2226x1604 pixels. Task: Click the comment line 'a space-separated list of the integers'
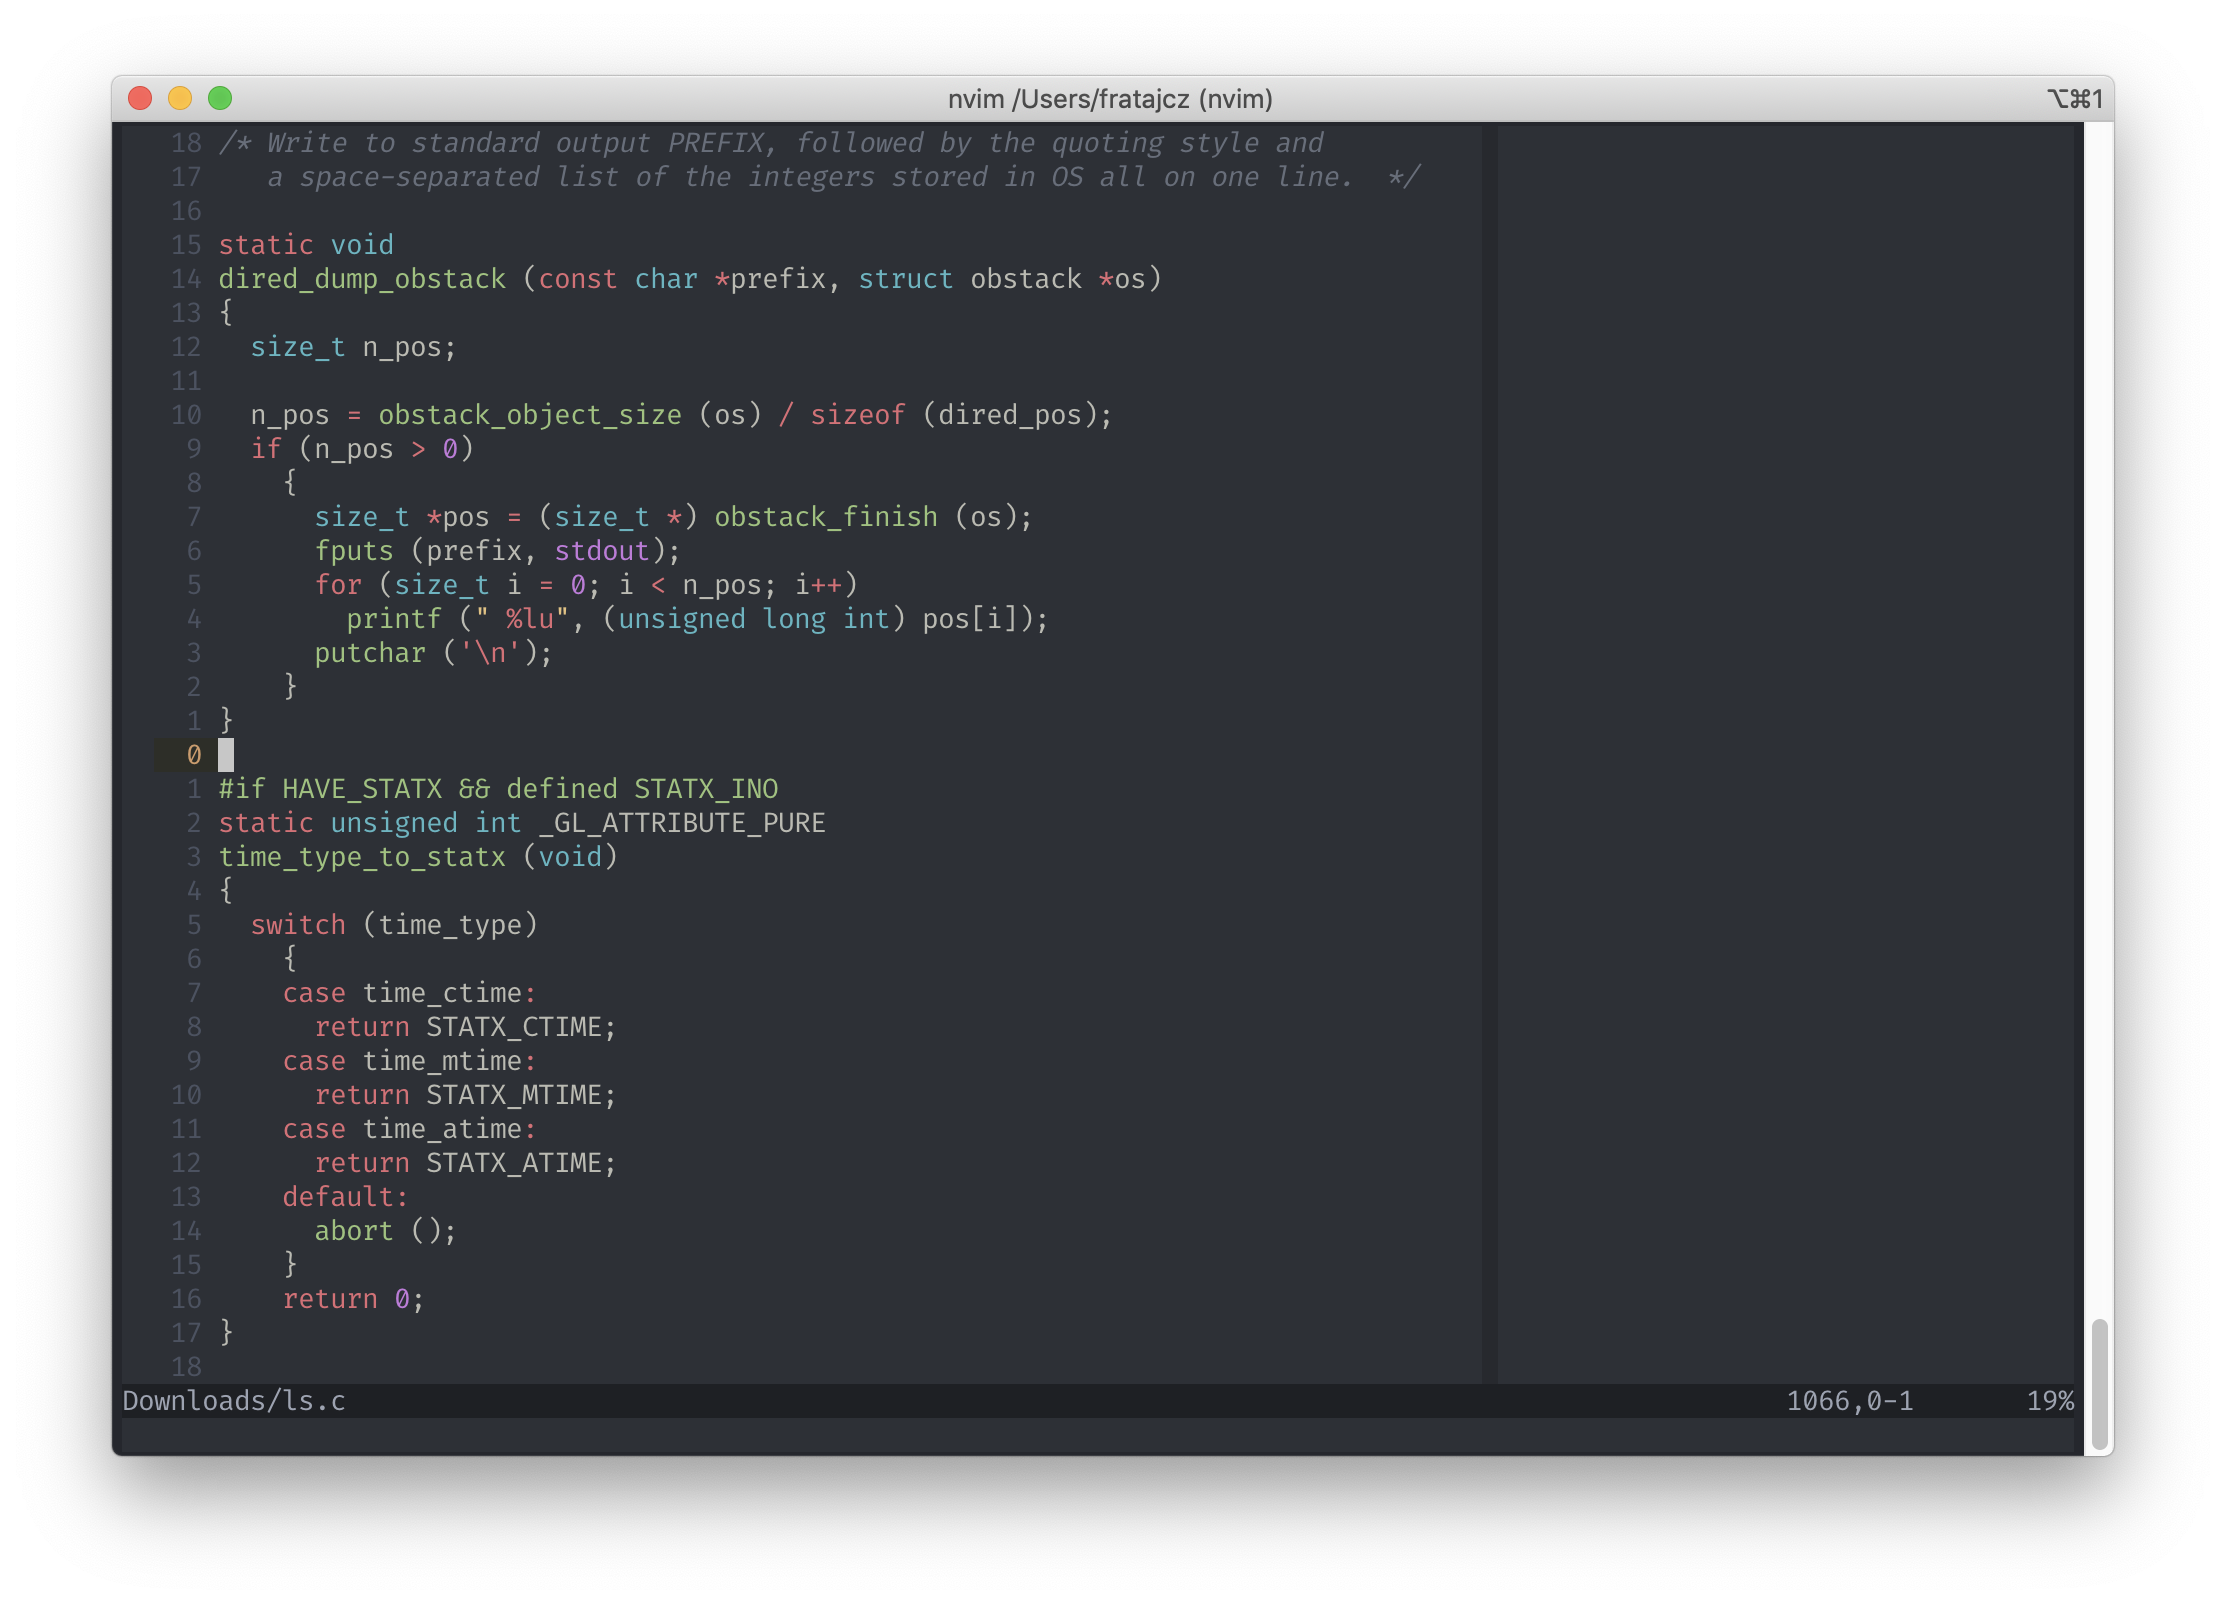pos(843,177)
